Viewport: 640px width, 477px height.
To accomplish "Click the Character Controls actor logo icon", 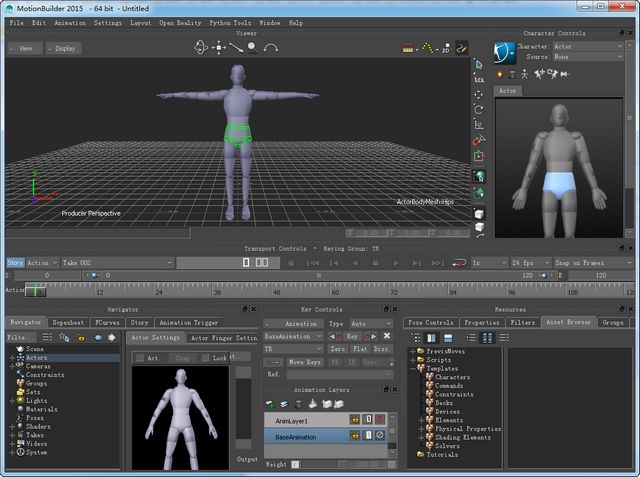I will (x=505, y=53).
